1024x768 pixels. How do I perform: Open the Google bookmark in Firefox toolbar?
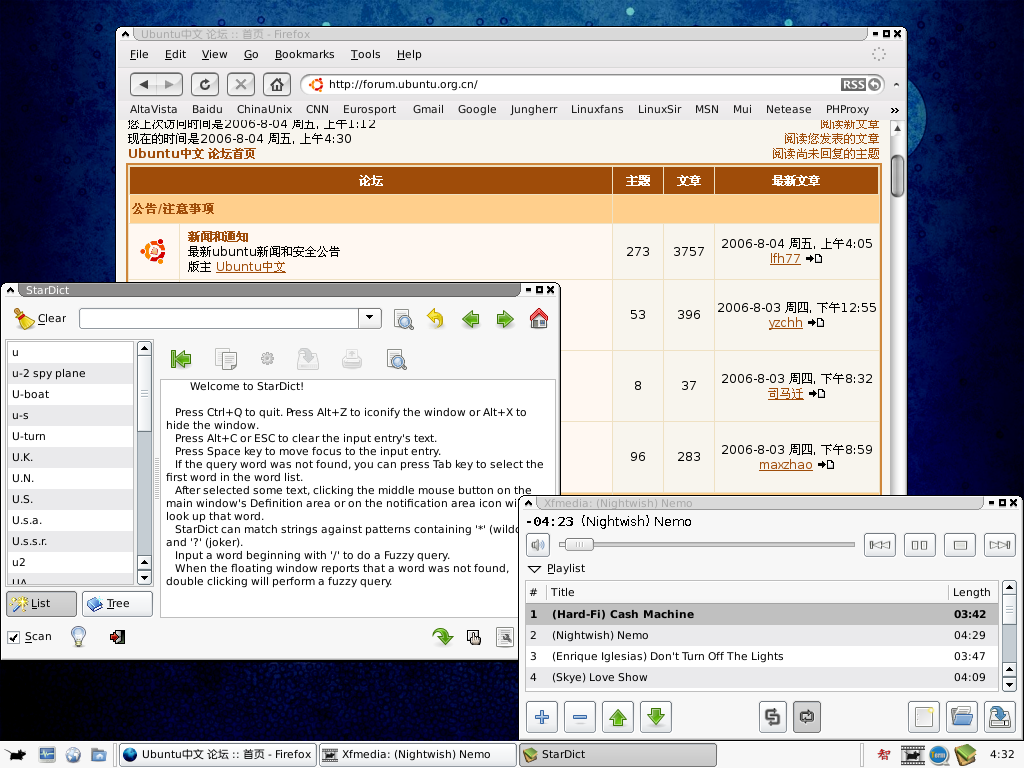tap(477, 110)
